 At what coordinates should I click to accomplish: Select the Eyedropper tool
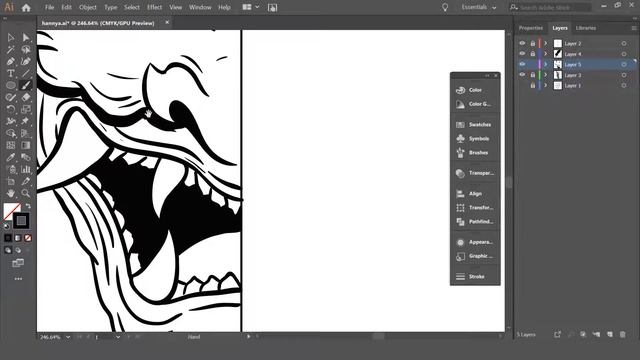coord(11,157)
